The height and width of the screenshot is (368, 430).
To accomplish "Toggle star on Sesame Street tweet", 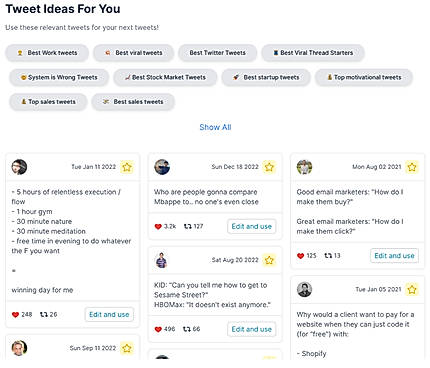I will (x=269, y=260).
